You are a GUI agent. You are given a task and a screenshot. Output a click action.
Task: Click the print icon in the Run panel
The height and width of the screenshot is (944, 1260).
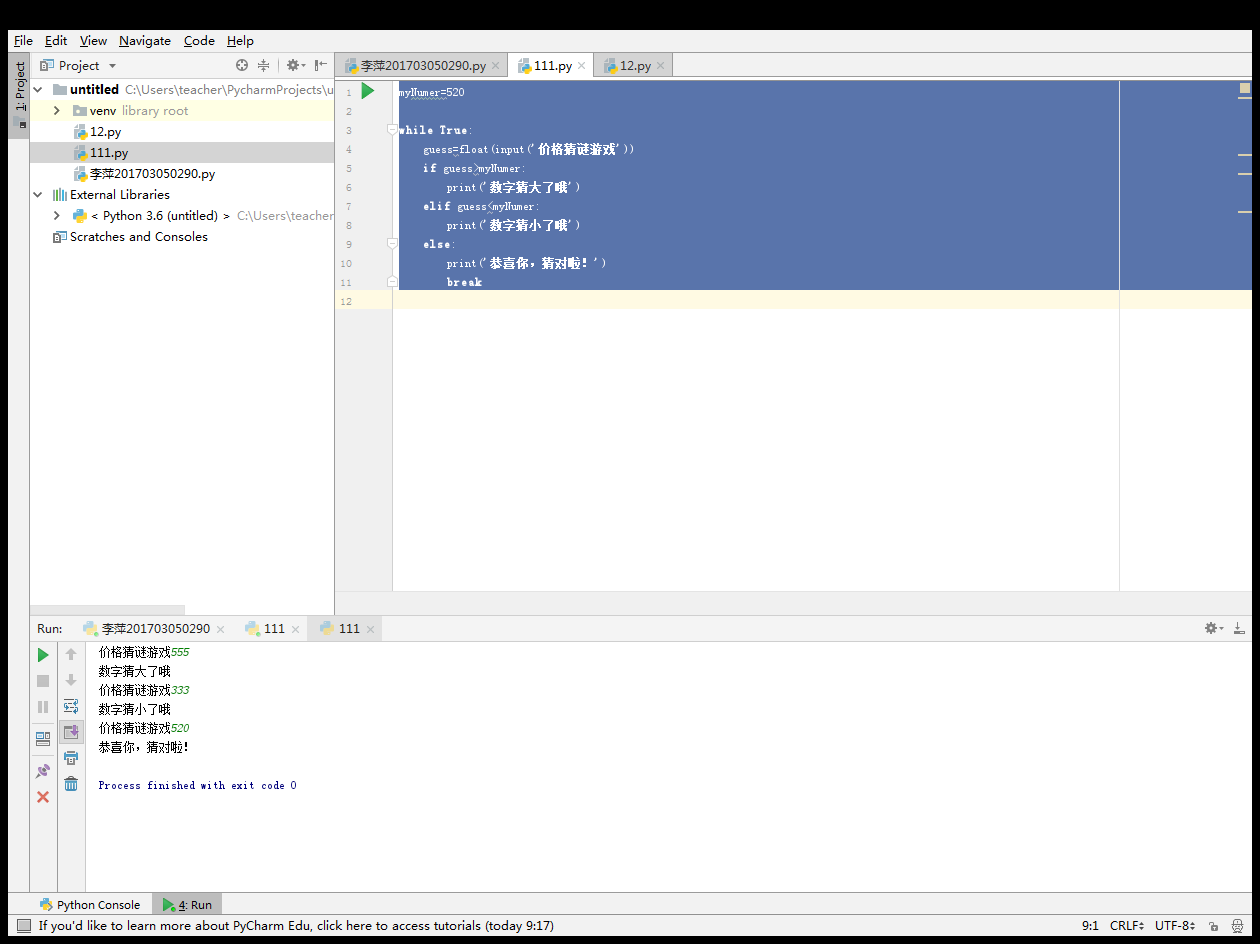point(71,758)
